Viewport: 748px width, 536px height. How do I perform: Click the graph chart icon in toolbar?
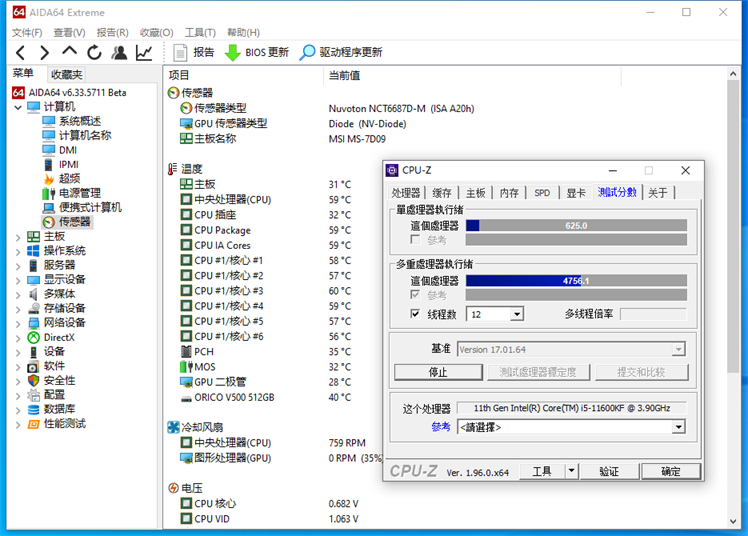(145, 52)
